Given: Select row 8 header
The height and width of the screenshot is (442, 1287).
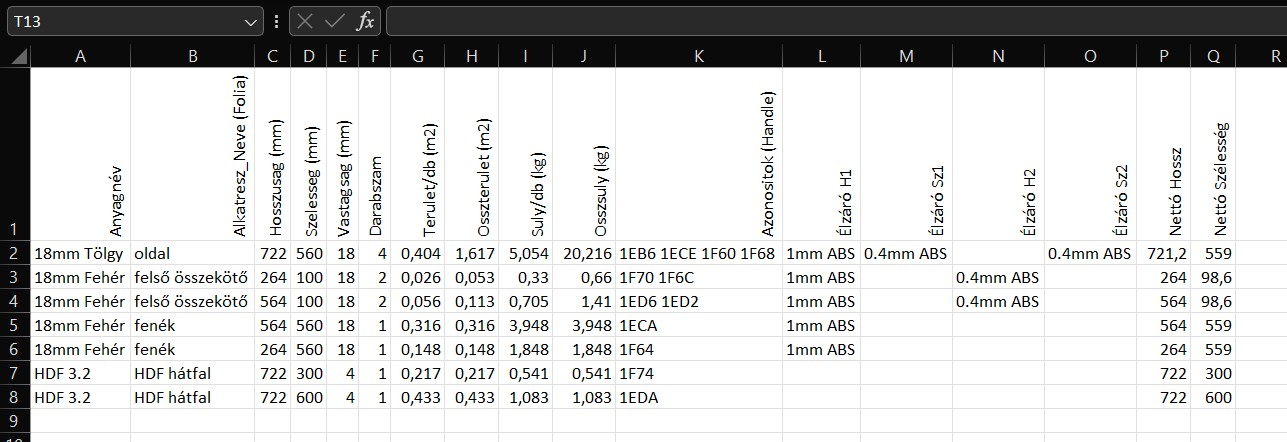Looking at the screenshot, I should [x=15, y=397].
